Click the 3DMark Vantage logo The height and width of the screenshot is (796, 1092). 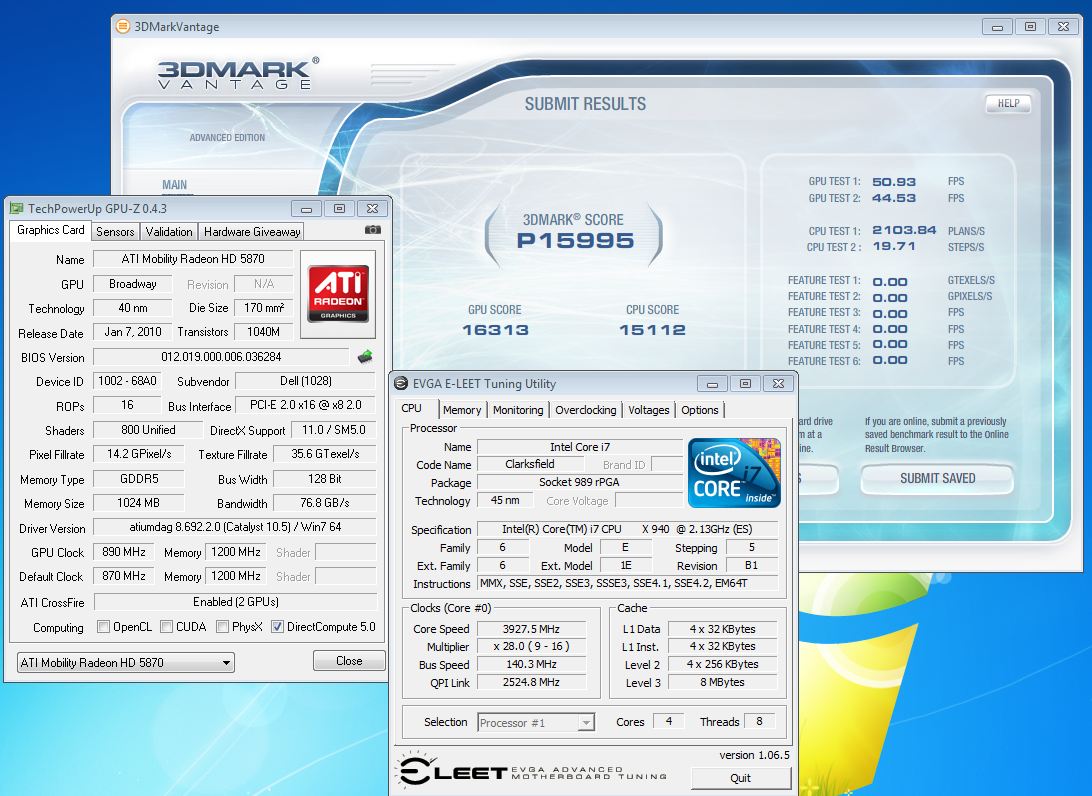pos(237,74)
